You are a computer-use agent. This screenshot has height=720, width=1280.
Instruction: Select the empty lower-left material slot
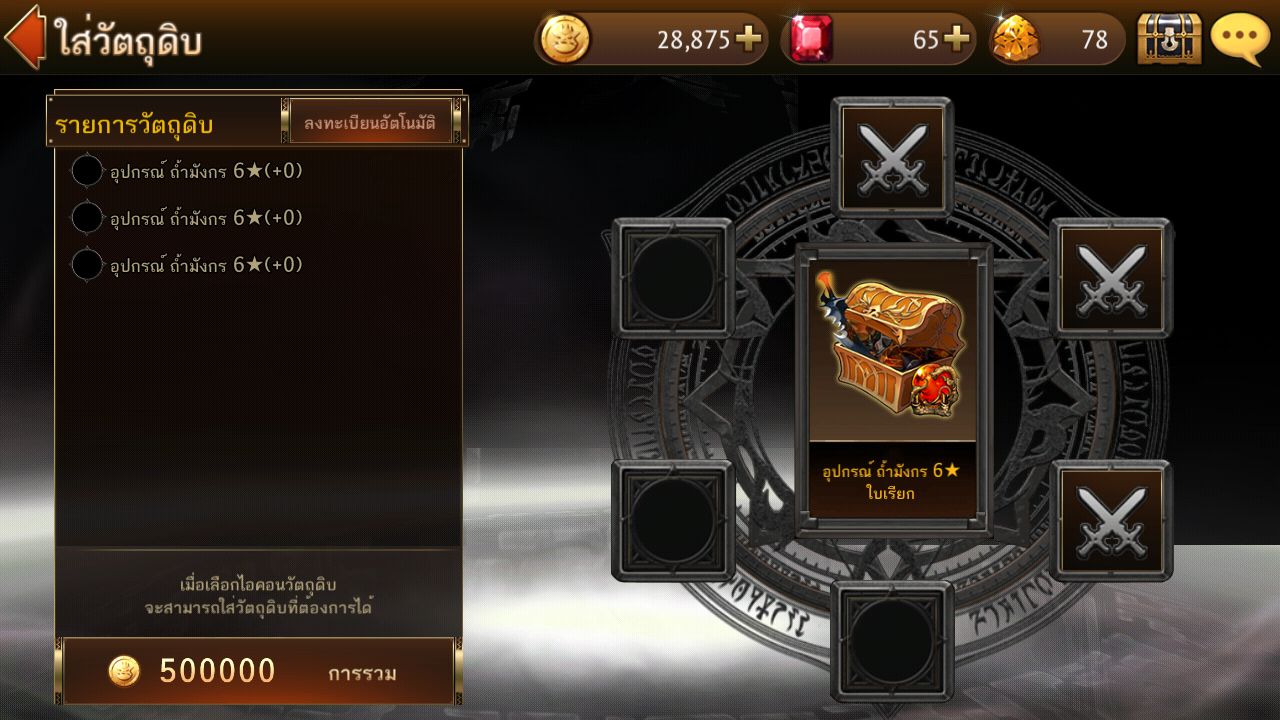(672, 520)
